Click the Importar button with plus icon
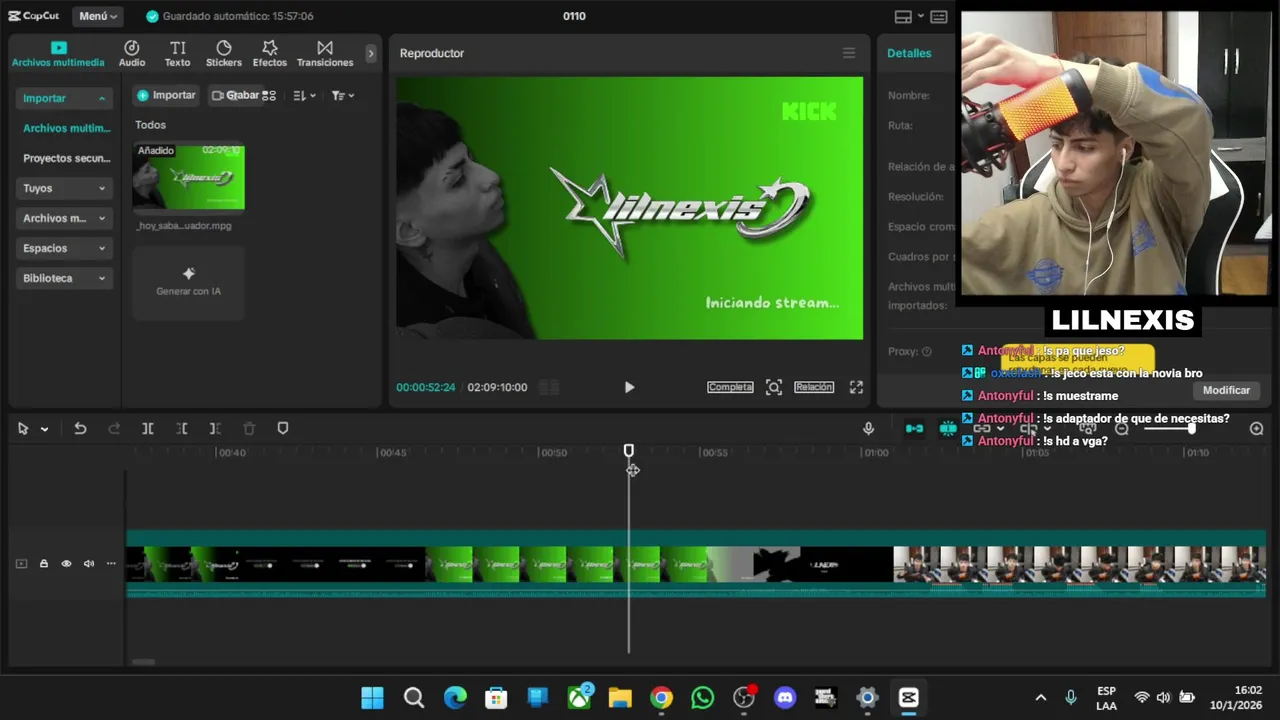The image size is (1280, 720). (x=166, y=95)
